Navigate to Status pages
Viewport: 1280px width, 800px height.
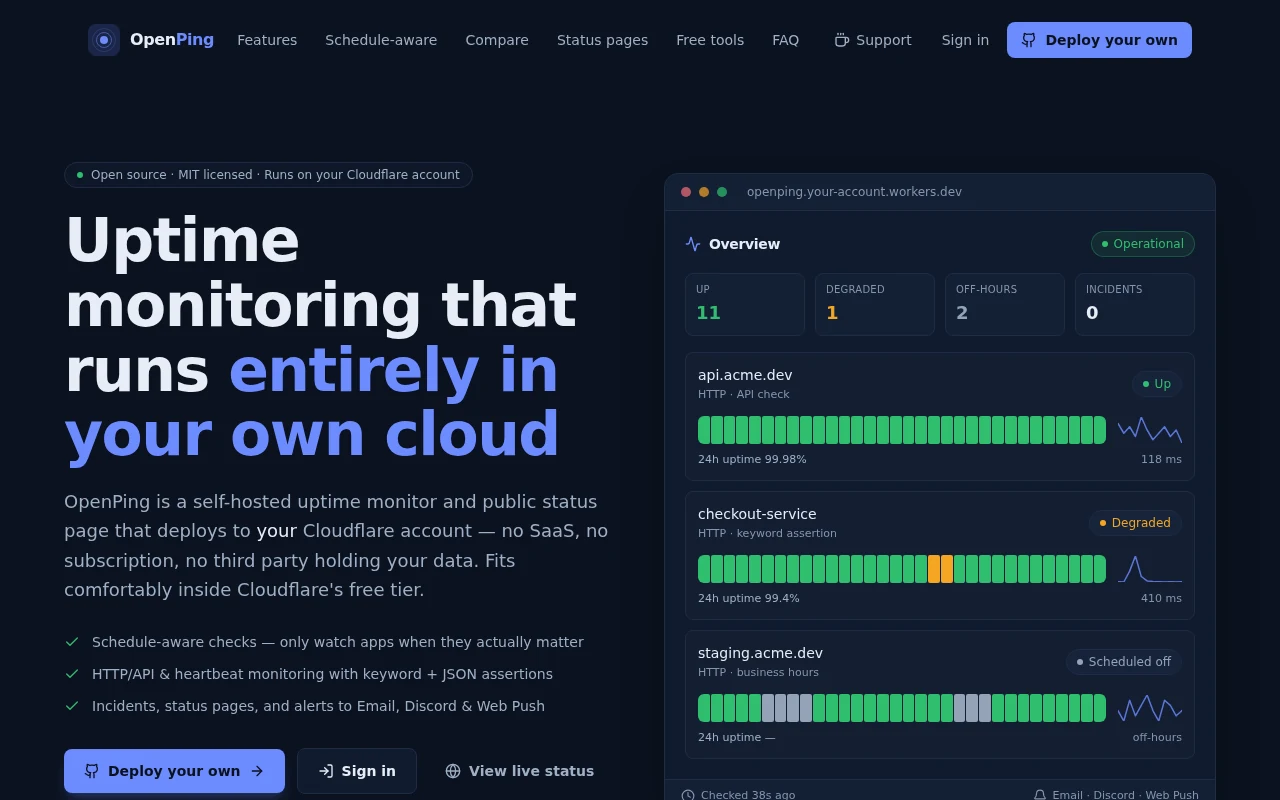tap(602, 40)
